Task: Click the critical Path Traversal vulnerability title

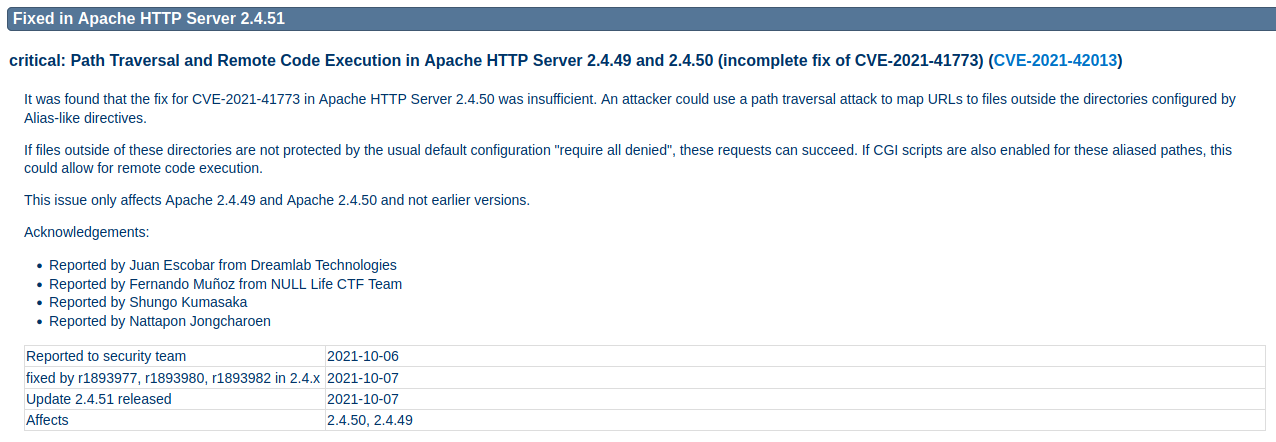Action: click(495, 61)
